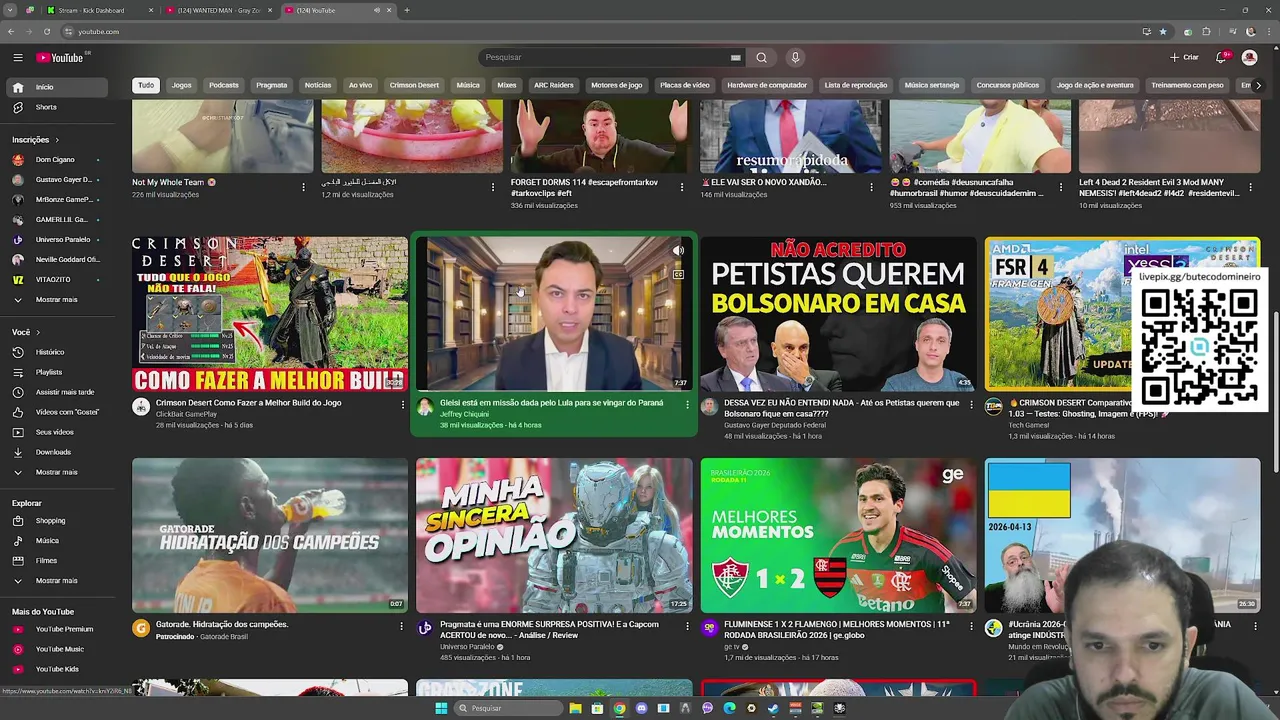Open Dom Cigano subscription channel
Image resolution: width=1280 pixels, height=720 pixels.
56,160
